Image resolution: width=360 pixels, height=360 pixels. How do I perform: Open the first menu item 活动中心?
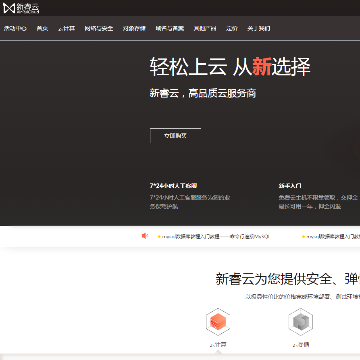click(x=15, y=29)
